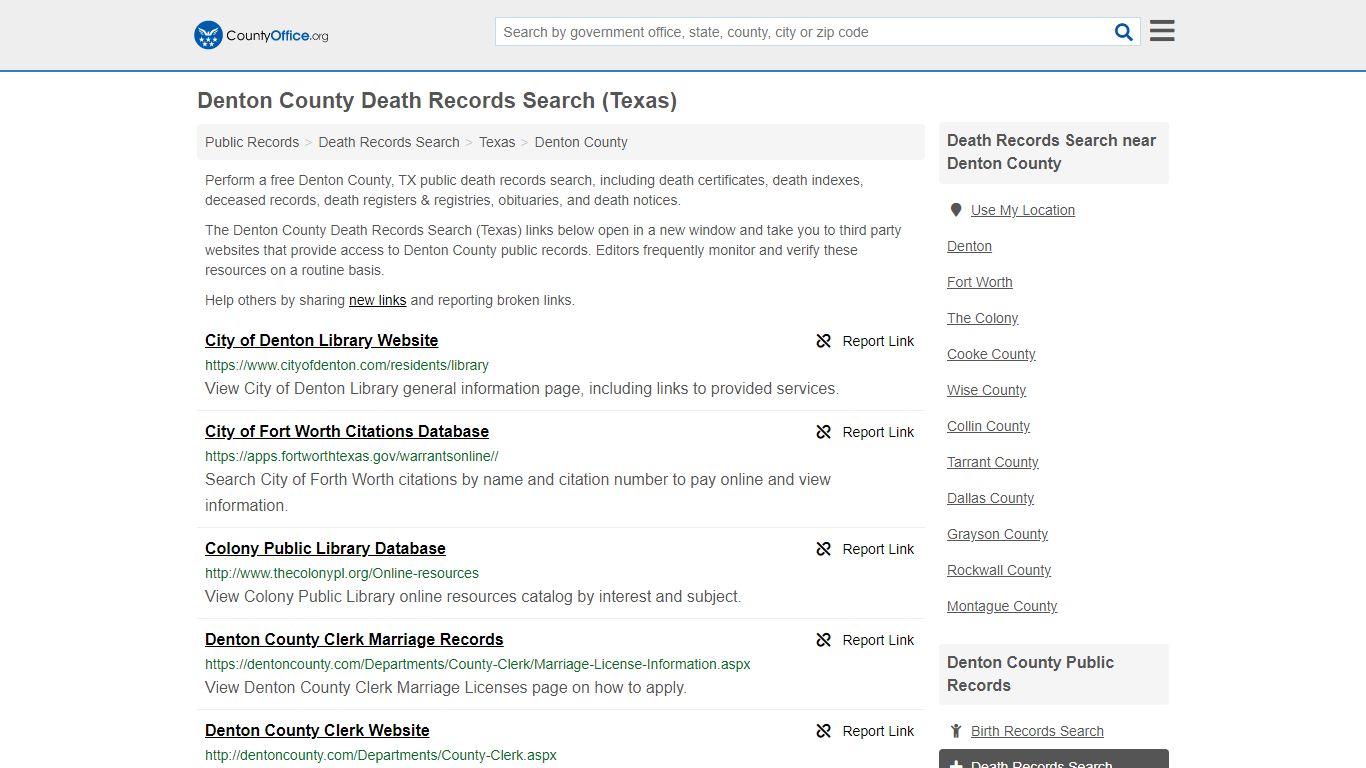The image size is (1366, 768).
Task: Select Cooke County in nearby list
Action: [x=991, y=354]
